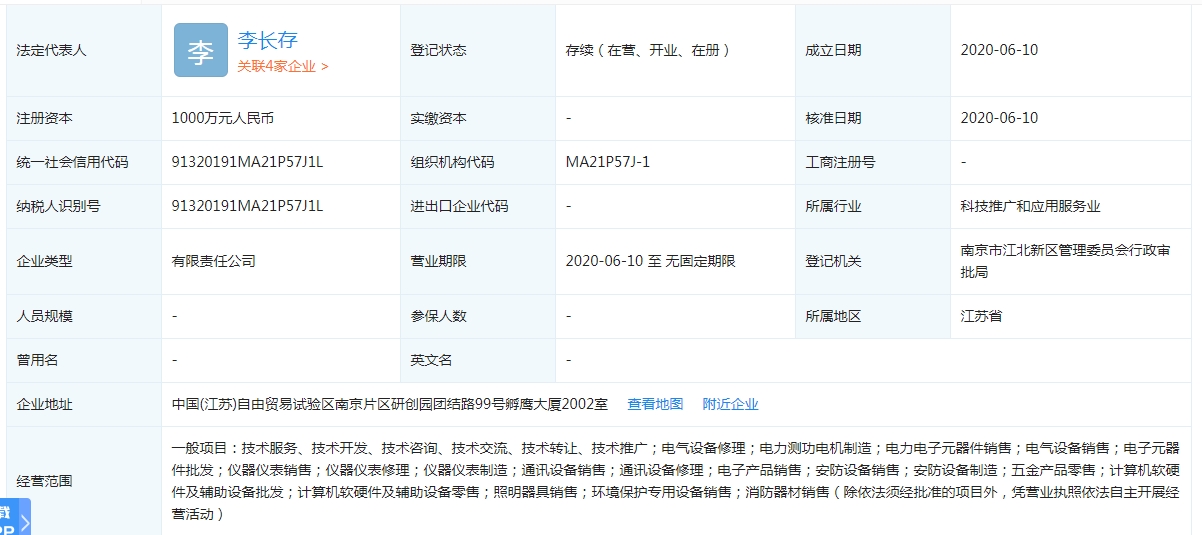Image resolution: width=1202 pixels, height=535 pixels.
Task: Click the 存续 registration status value
Action: click(648, 50)
